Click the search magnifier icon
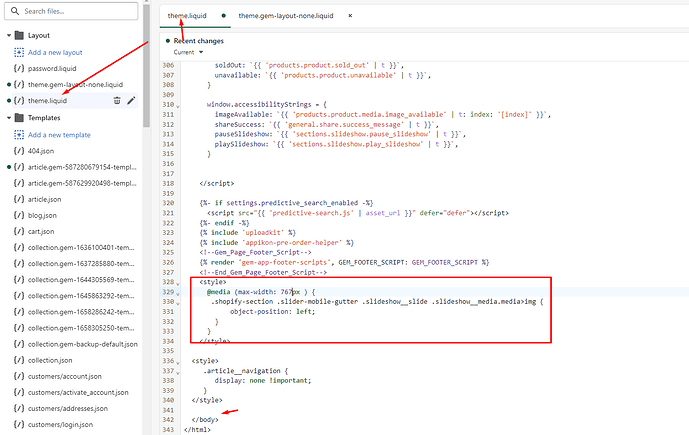Screen dimensions: 689x435 click(x=12, y=11)
